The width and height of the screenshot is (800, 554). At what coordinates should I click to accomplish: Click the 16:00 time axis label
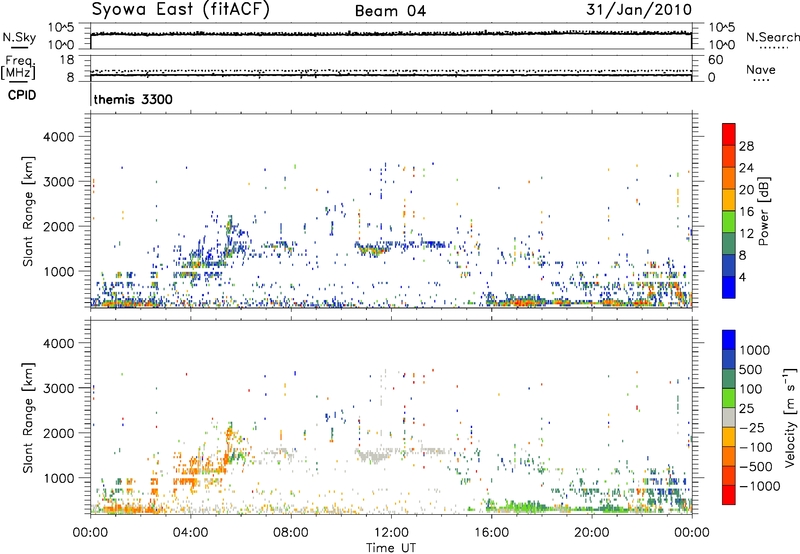tap(491, 533)
